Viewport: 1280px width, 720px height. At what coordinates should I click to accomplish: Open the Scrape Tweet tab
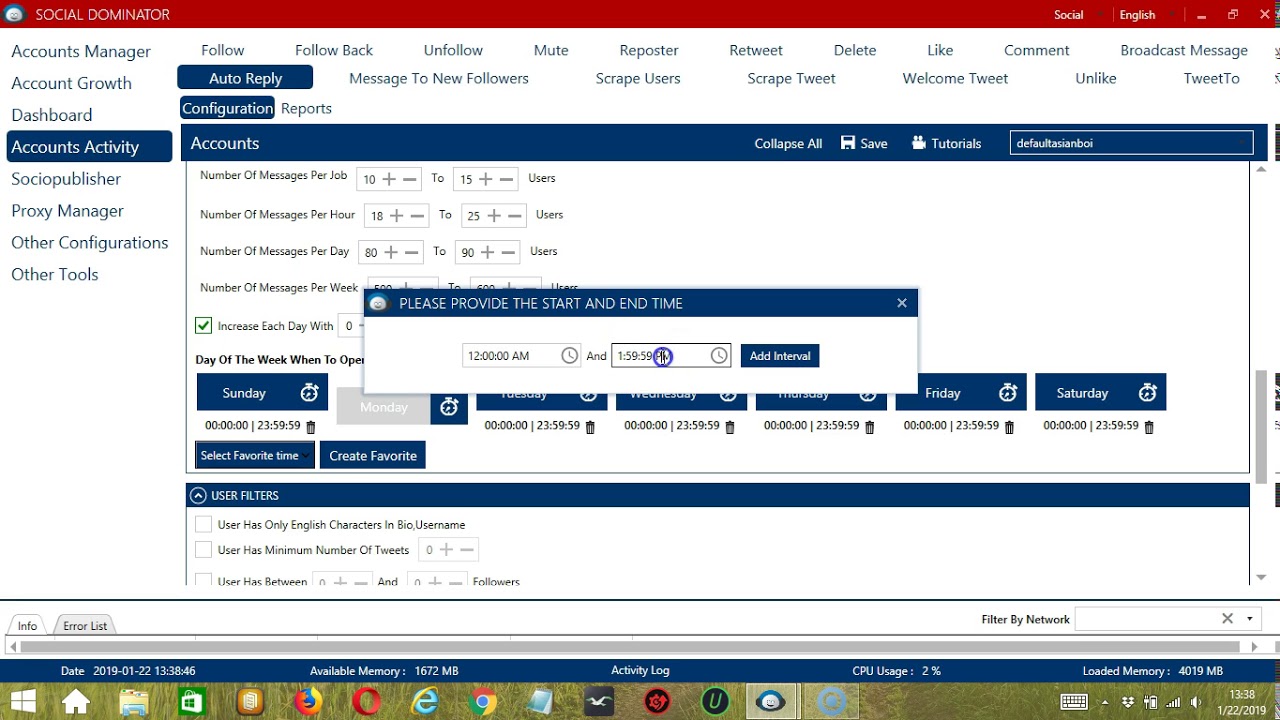tap(791, 78)
